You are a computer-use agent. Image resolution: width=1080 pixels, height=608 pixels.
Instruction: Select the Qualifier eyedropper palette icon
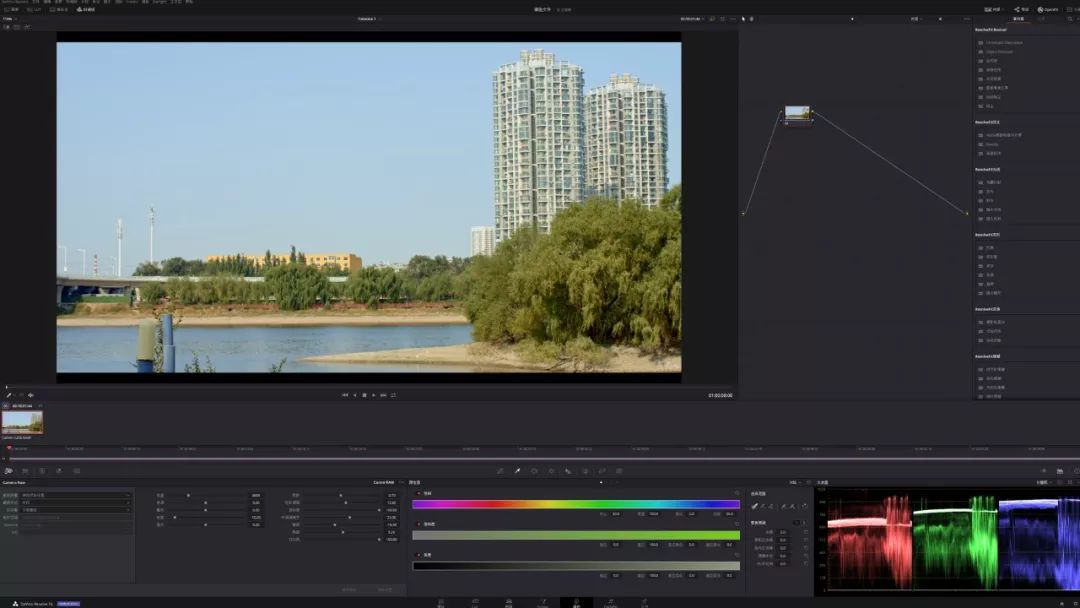[x=517, y=470]
